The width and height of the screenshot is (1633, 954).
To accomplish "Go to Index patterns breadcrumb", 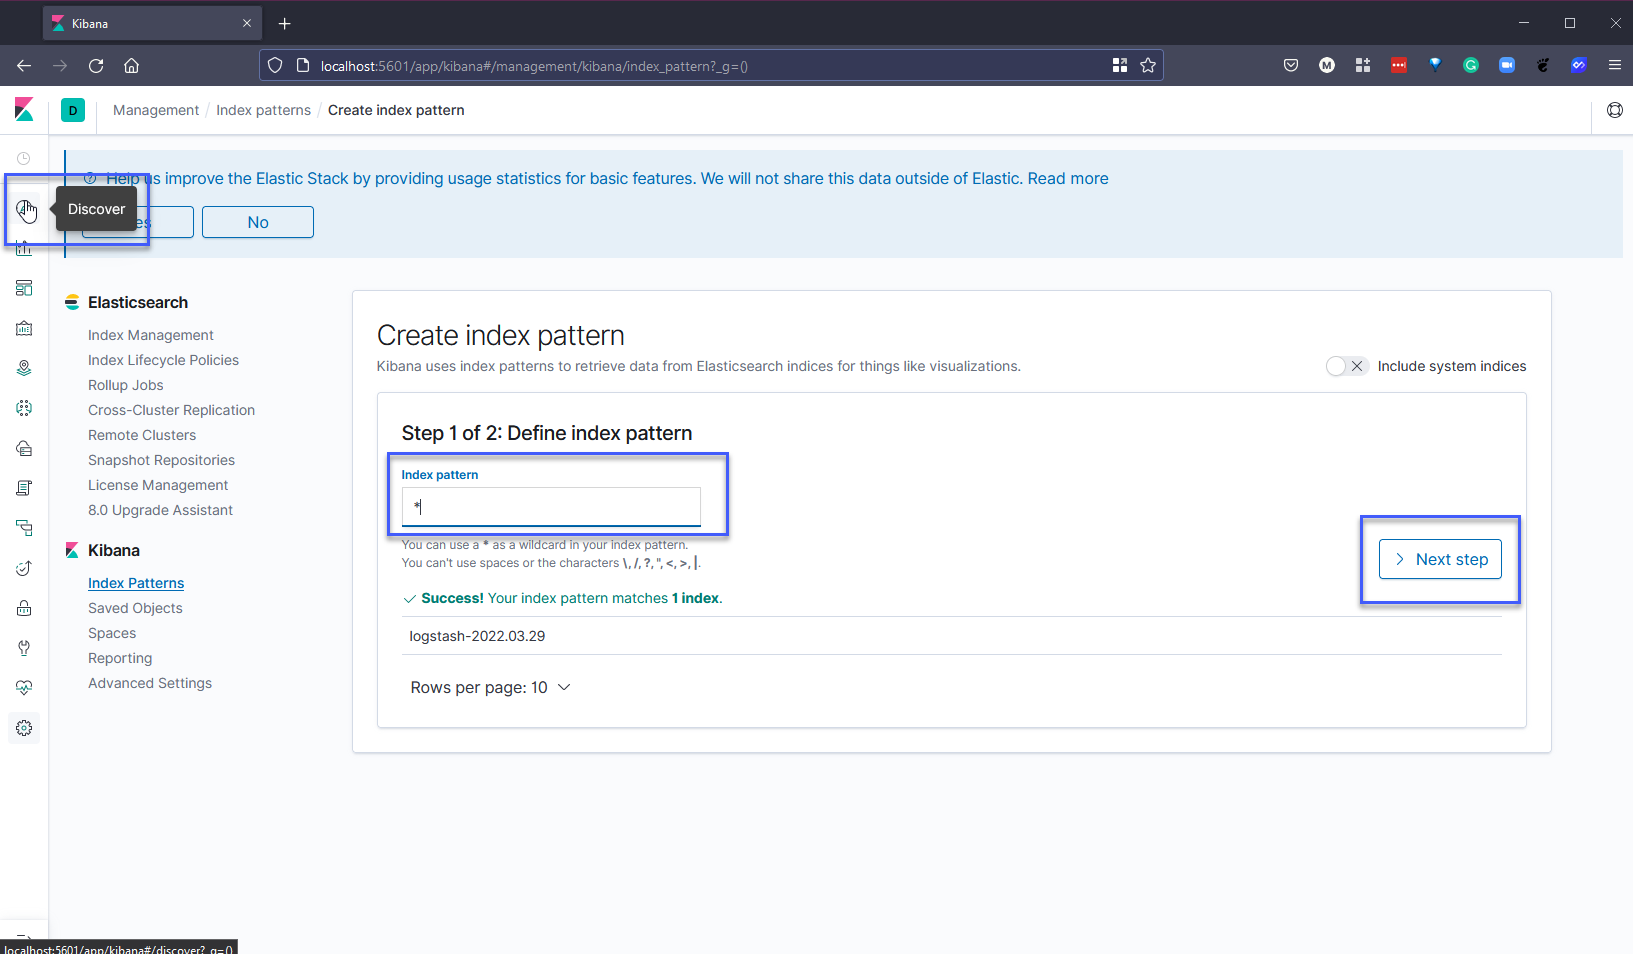I will click(x=263, y=110).
